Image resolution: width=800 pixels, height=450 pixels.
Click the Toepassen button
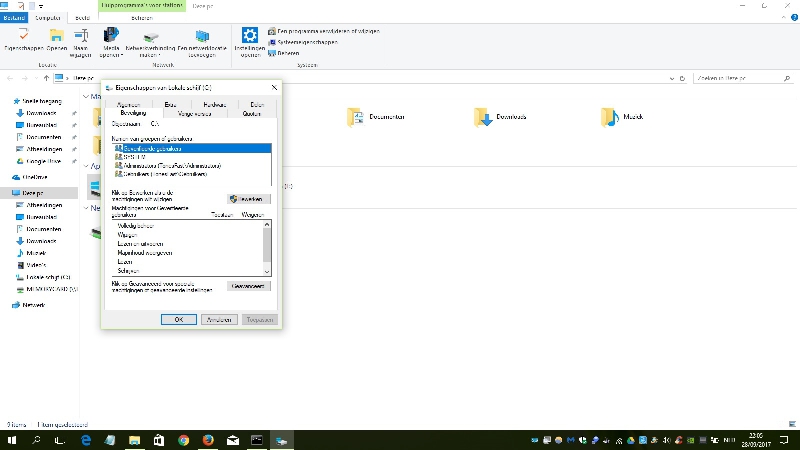point(260,319)
